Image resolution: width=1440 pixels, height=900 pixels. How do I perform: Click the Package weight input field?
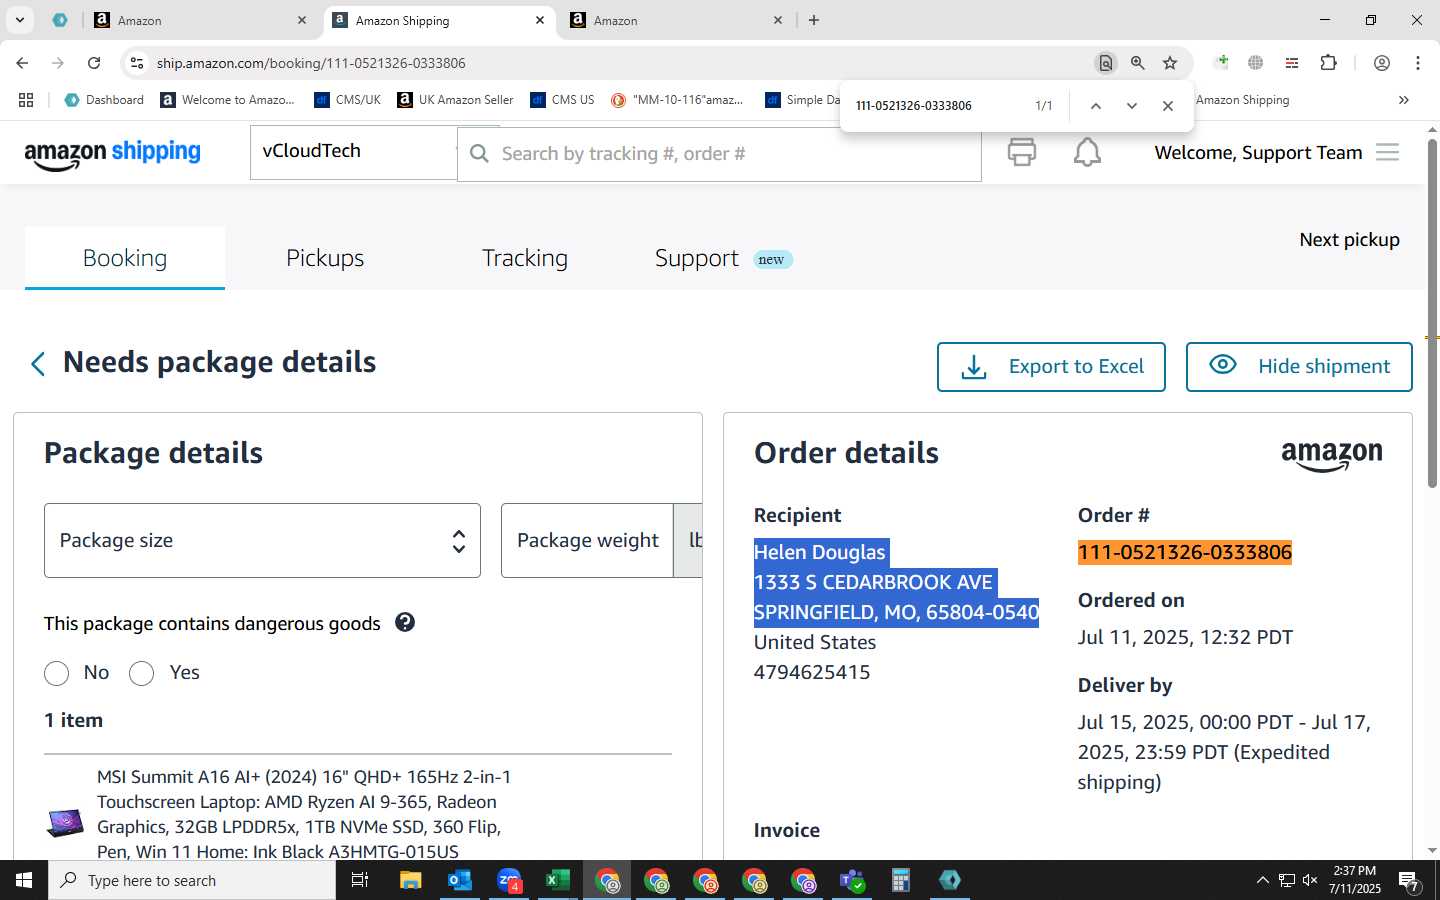pyautogui.click(x=587, y=540)
